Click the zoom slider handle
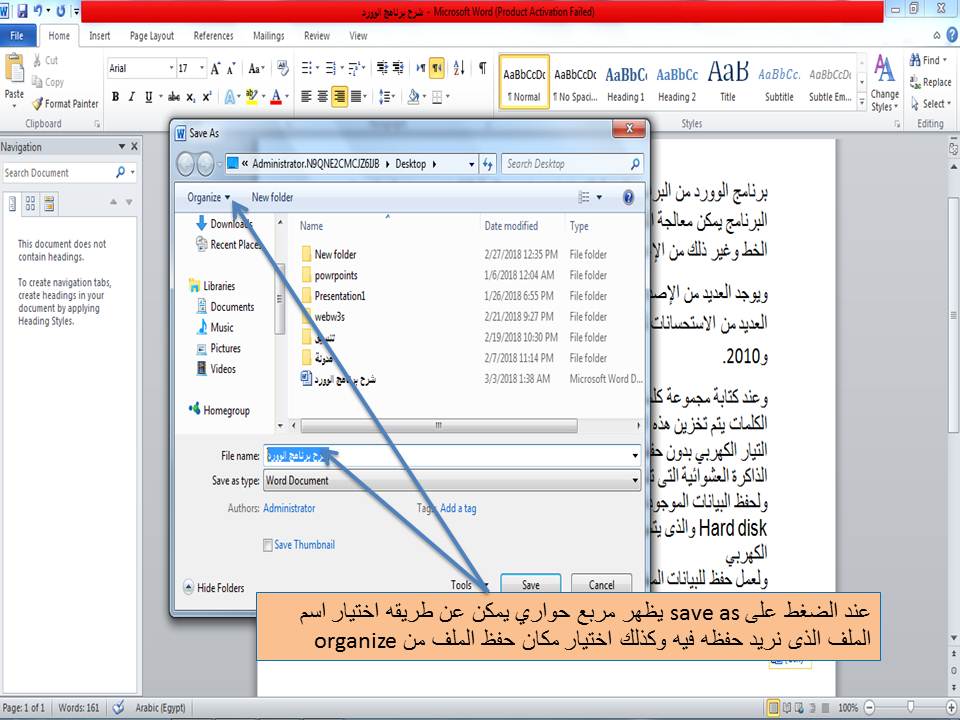This screenshot has height=720, width=960. pyautogui.click(x=910, y=707)
